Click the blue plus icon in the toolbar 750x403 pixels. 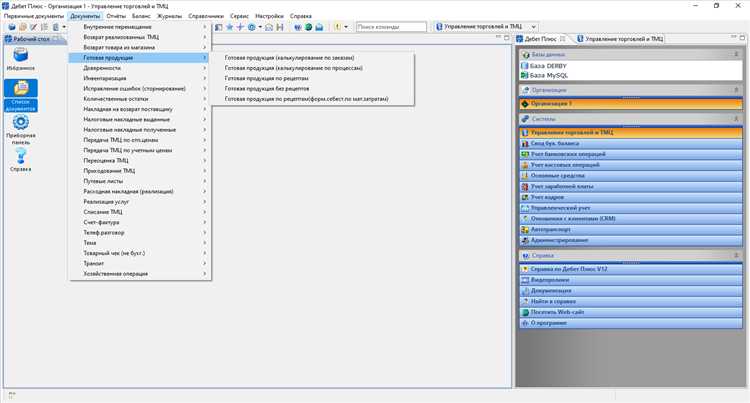coord(241,27)
